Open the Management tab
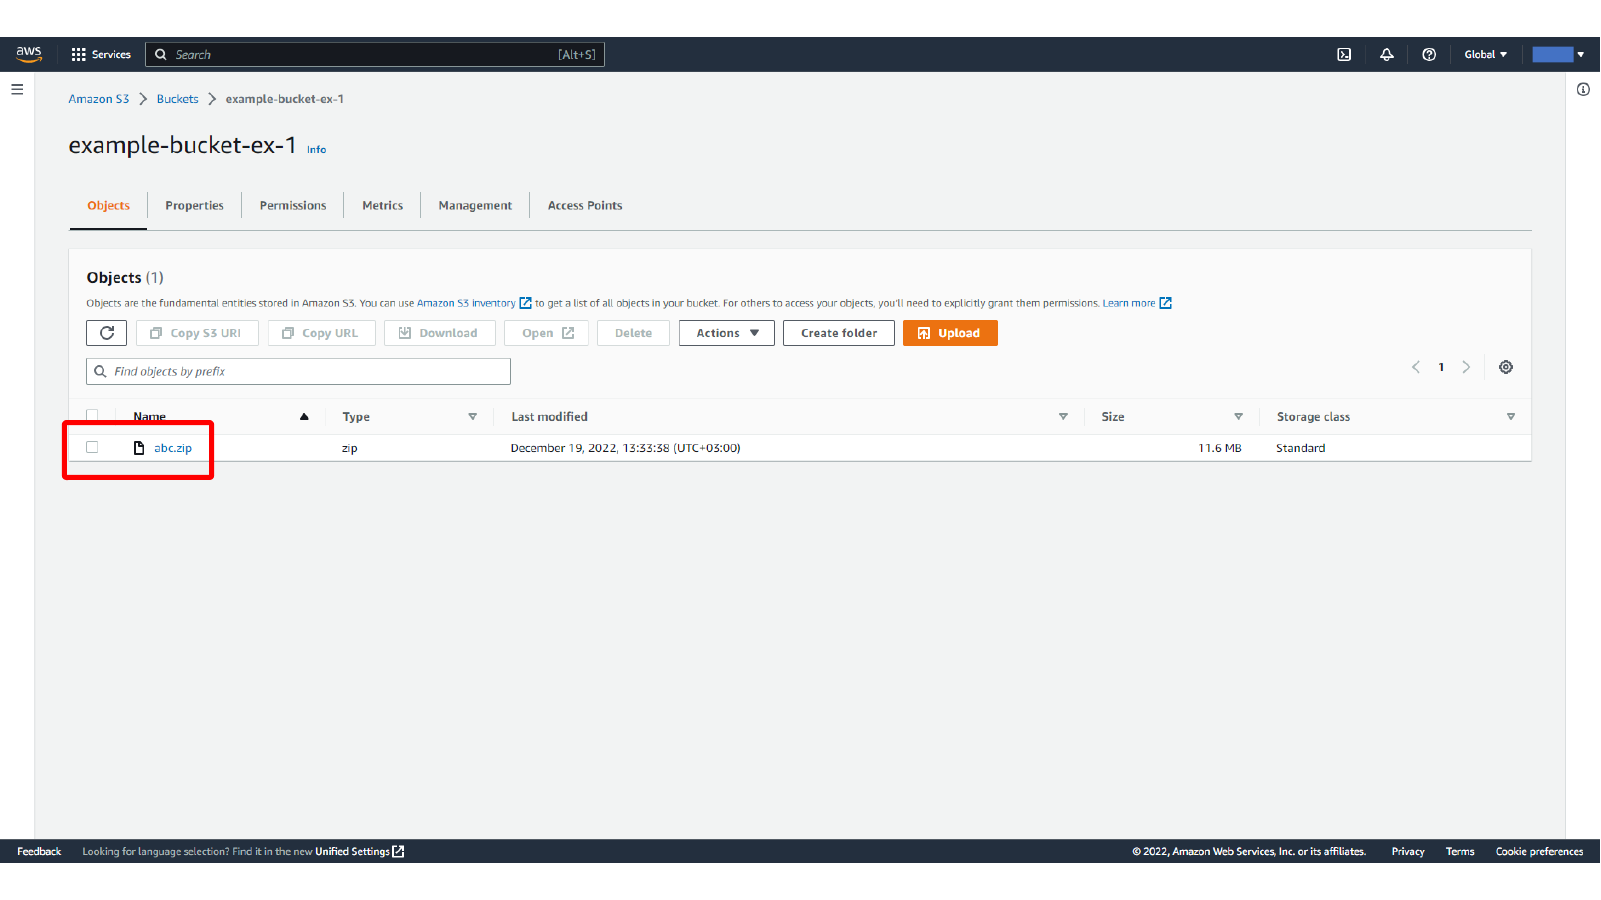The width and height of the screenshot is (1601, 900). pos(475,206)
